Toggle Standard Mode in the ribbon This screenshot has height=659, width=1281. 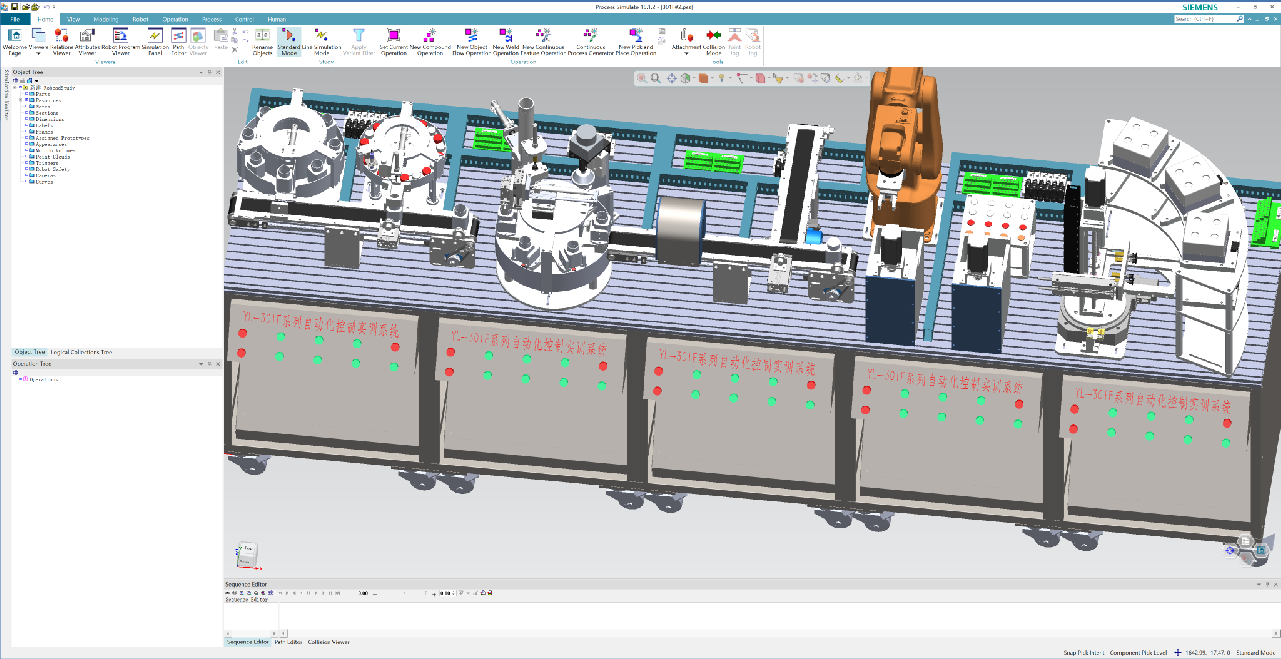pyautogui.click(x=288, y=41)
